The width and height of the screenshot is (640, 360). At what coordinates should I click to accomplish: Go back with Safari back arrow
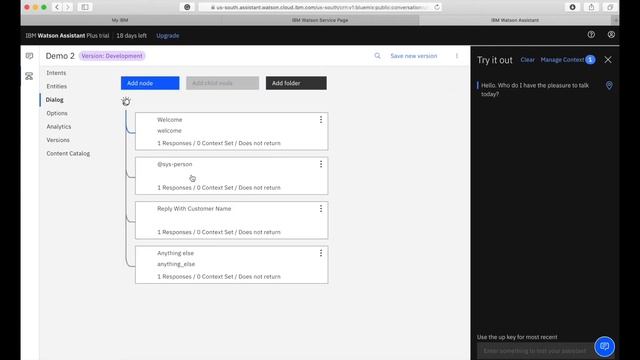(x=57, y=7)
